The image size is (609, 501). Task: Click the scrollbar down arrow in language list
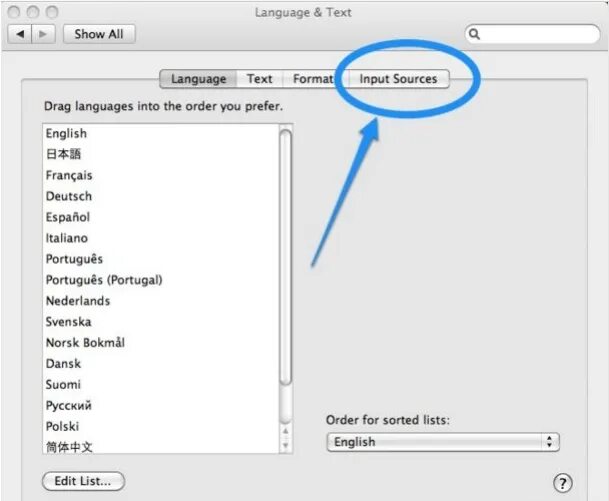[x=285, y=445]
